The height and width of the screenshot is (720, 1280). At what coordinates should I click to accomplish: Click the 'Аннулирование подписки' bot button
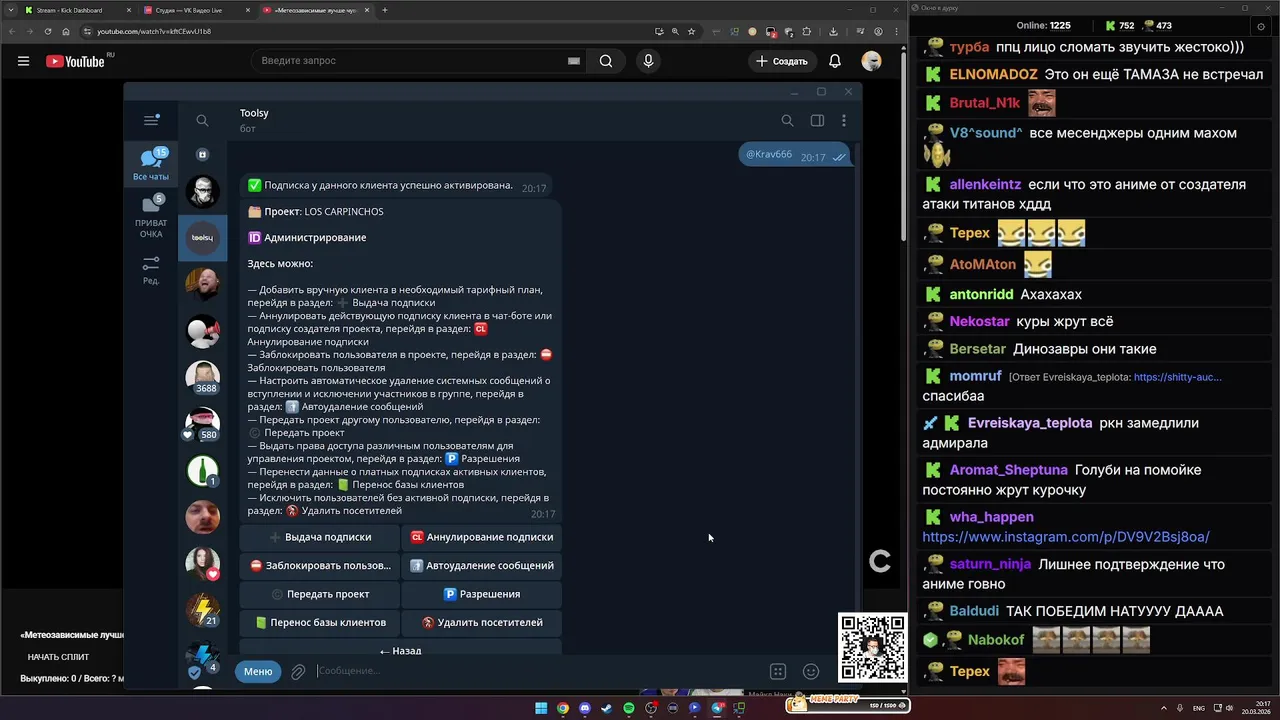click(482, 537)
